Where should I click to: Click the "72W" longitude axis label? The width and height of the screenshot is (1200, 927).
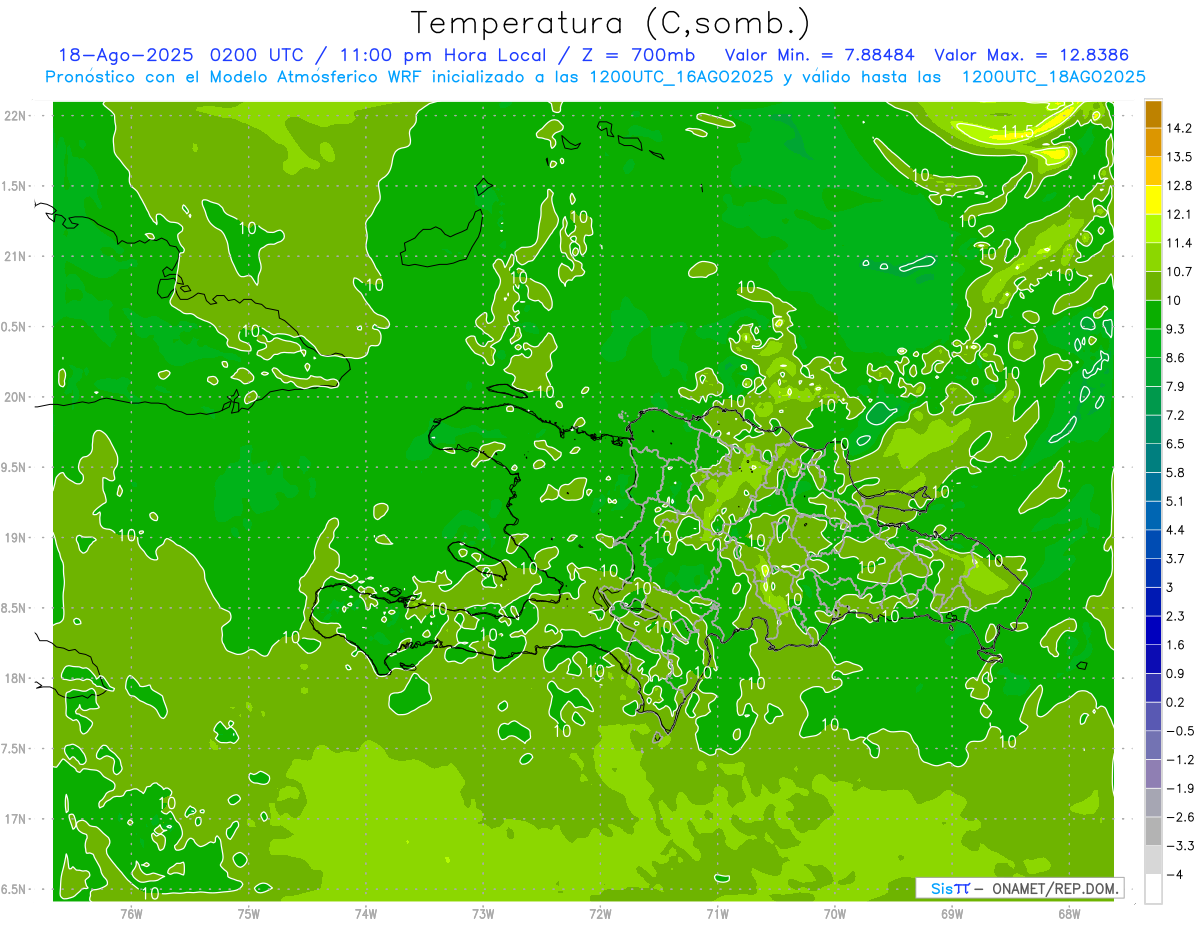(600, 914)
